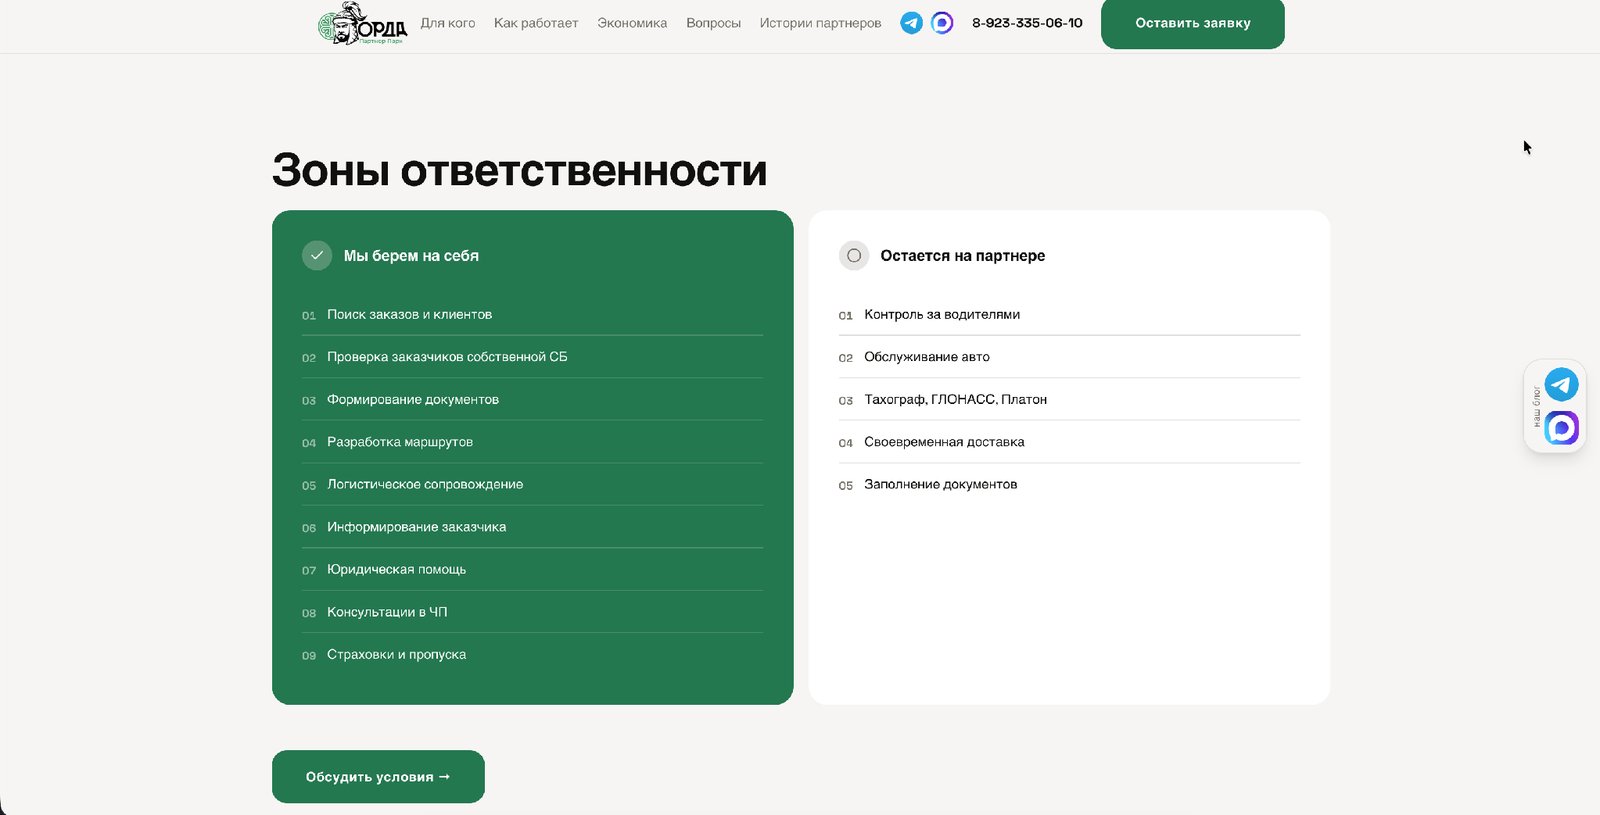Open the Для кого menu item
This screenshot has width=1600, height=815.
(x=448, y=23)
